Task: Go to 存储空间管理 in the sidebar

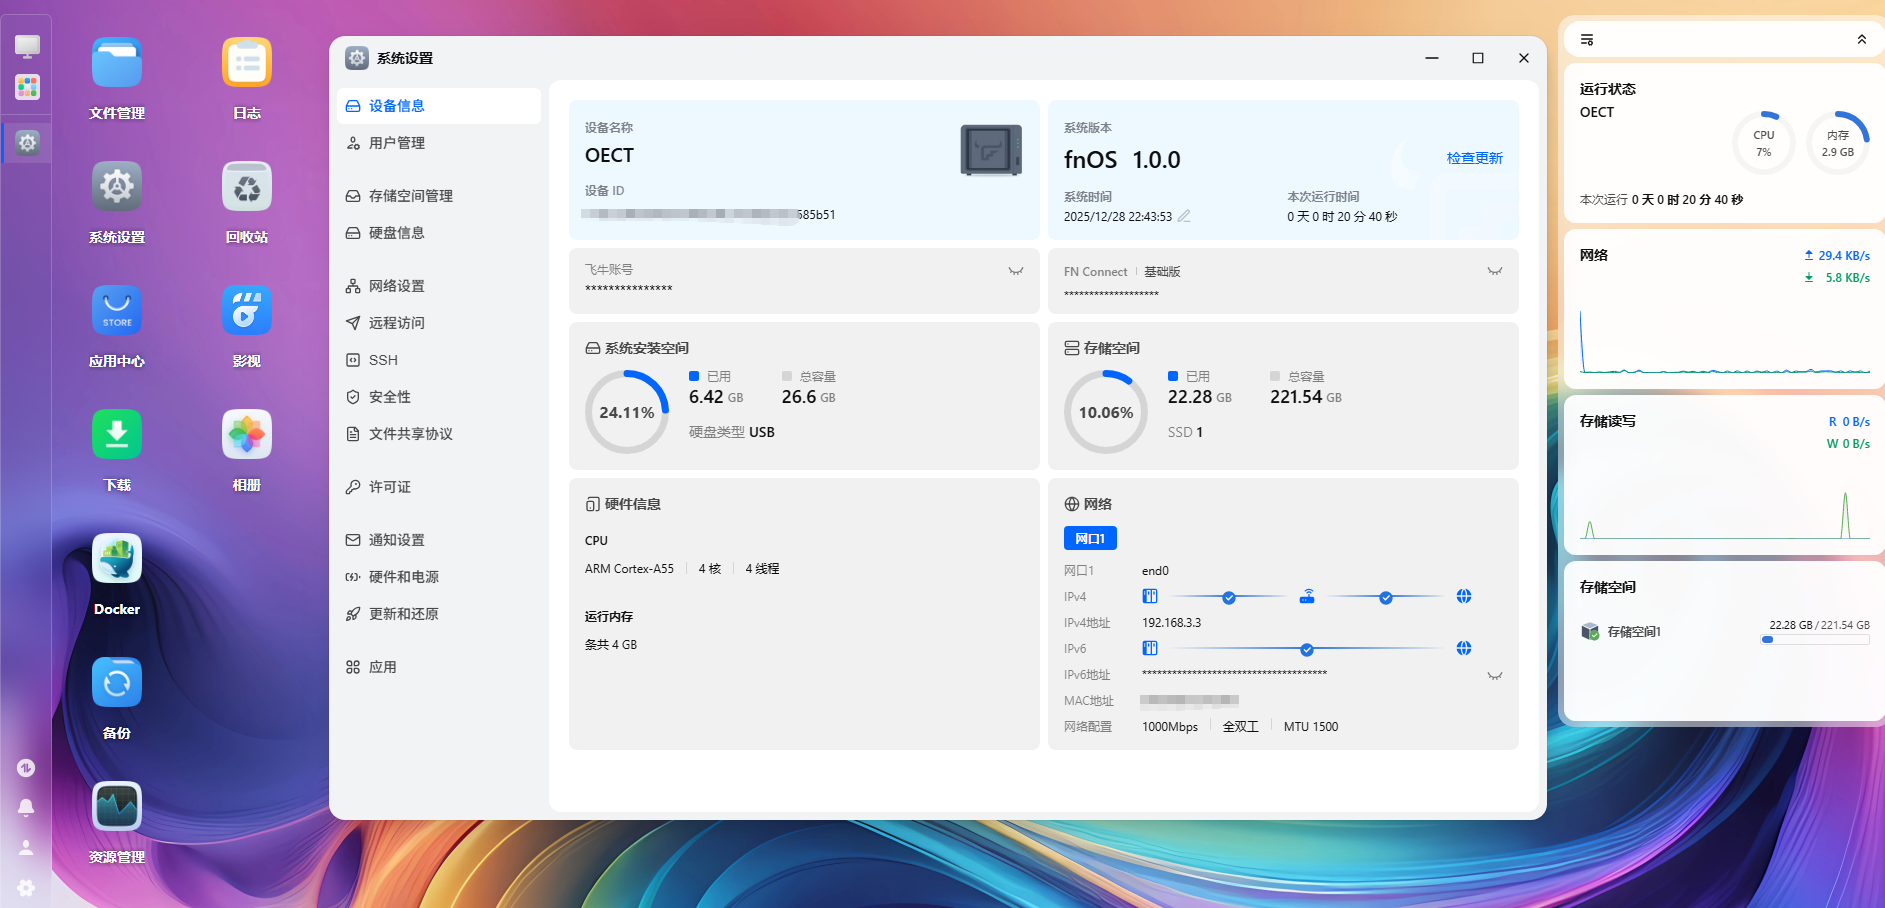Action: coord(410,196)
